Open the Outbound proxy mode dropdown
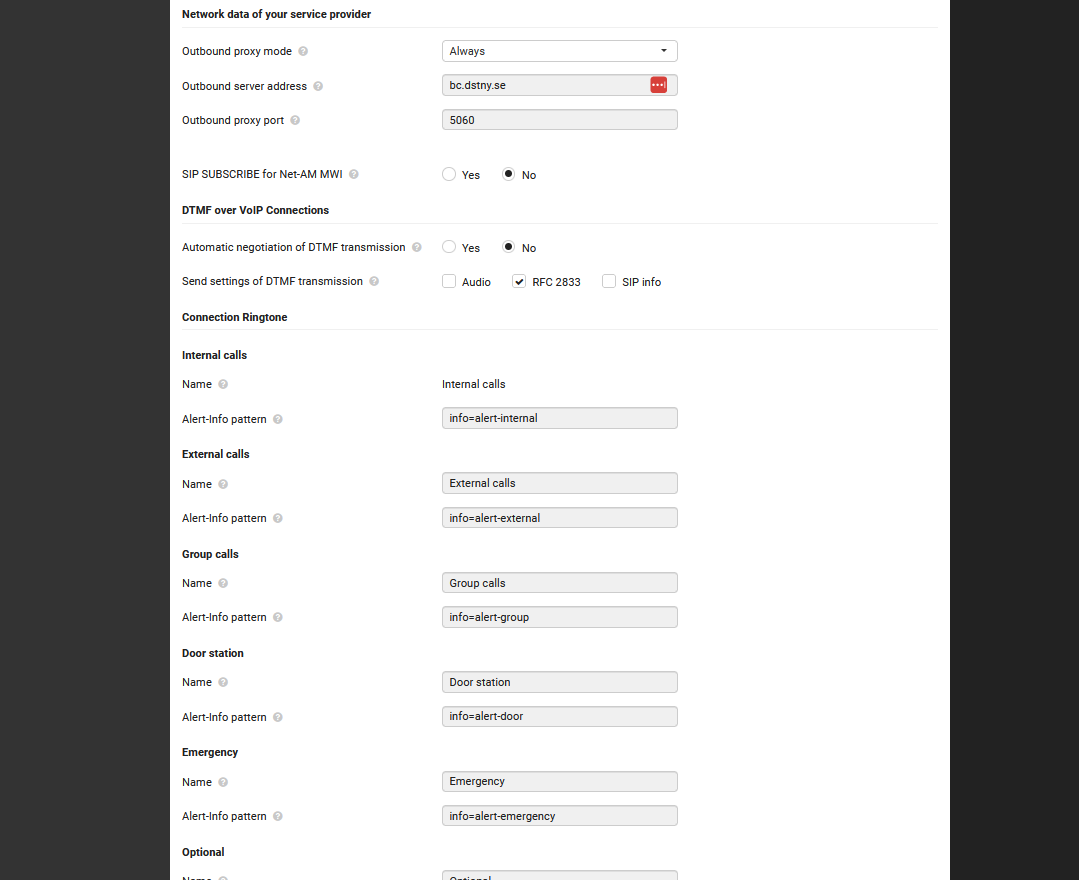Viewport: 1079px width, 880px height. (x=559, y=51)
